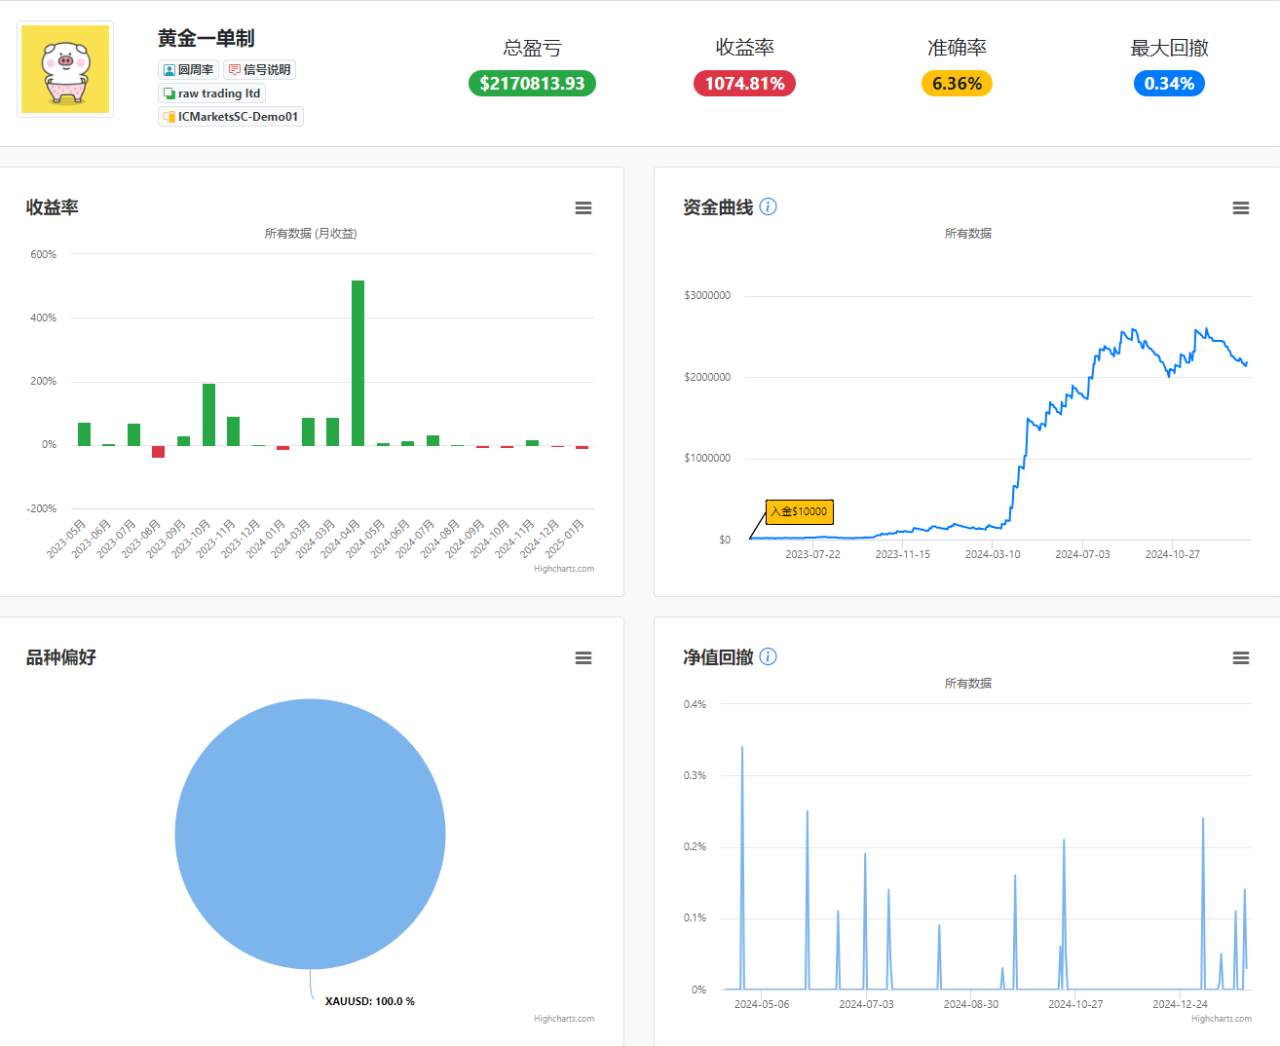Click the XAUUSD: 100.0 % pie label
Viewport: 1280px width, 1046px height.
[370, 1001]
